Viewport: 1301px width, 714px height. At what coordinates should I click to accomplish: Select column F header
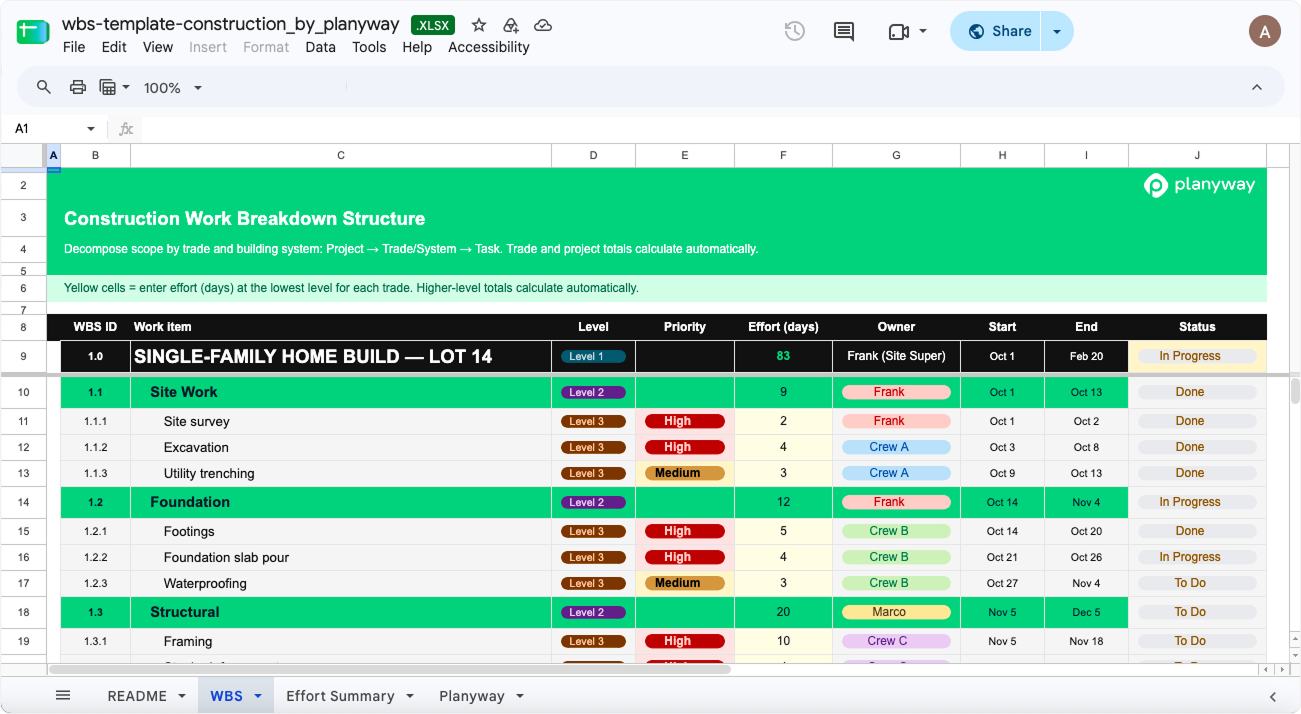tap(783, 155)
